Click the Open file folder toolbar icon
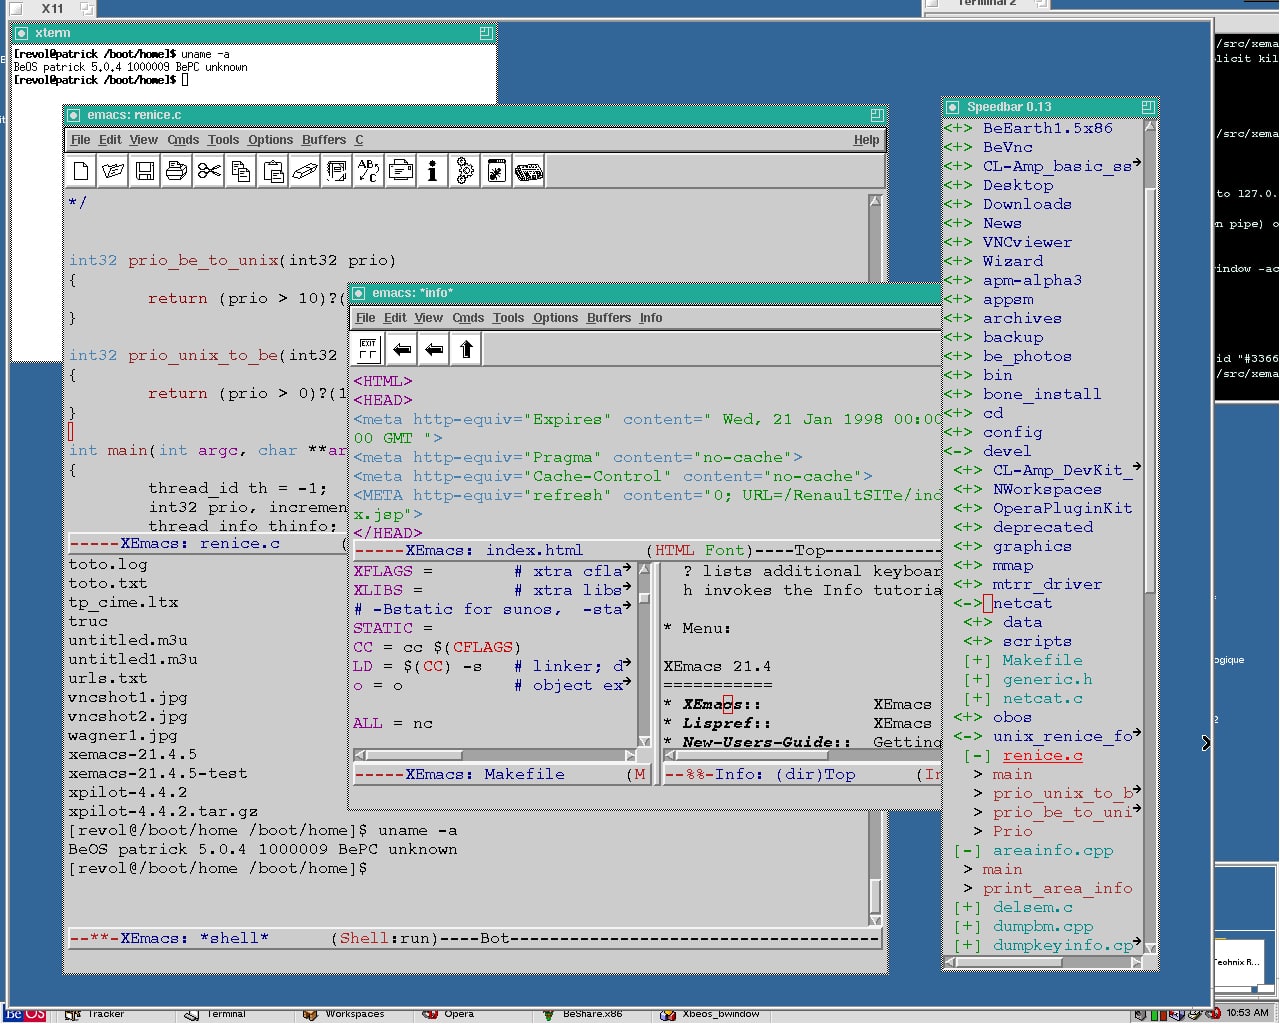Viewport: 1280px width, 1024px height. click(x=113, y=171)
